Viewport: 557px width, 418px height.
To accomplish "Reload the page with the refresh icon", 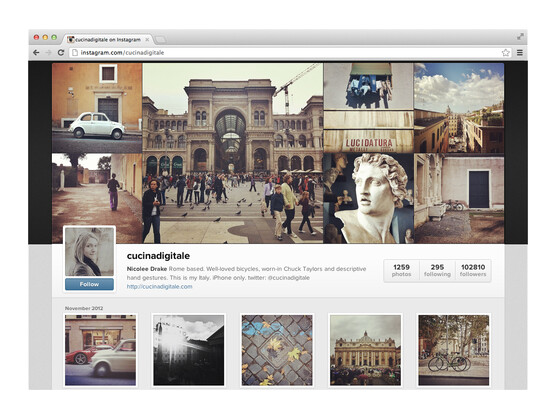I will (61, 53).
